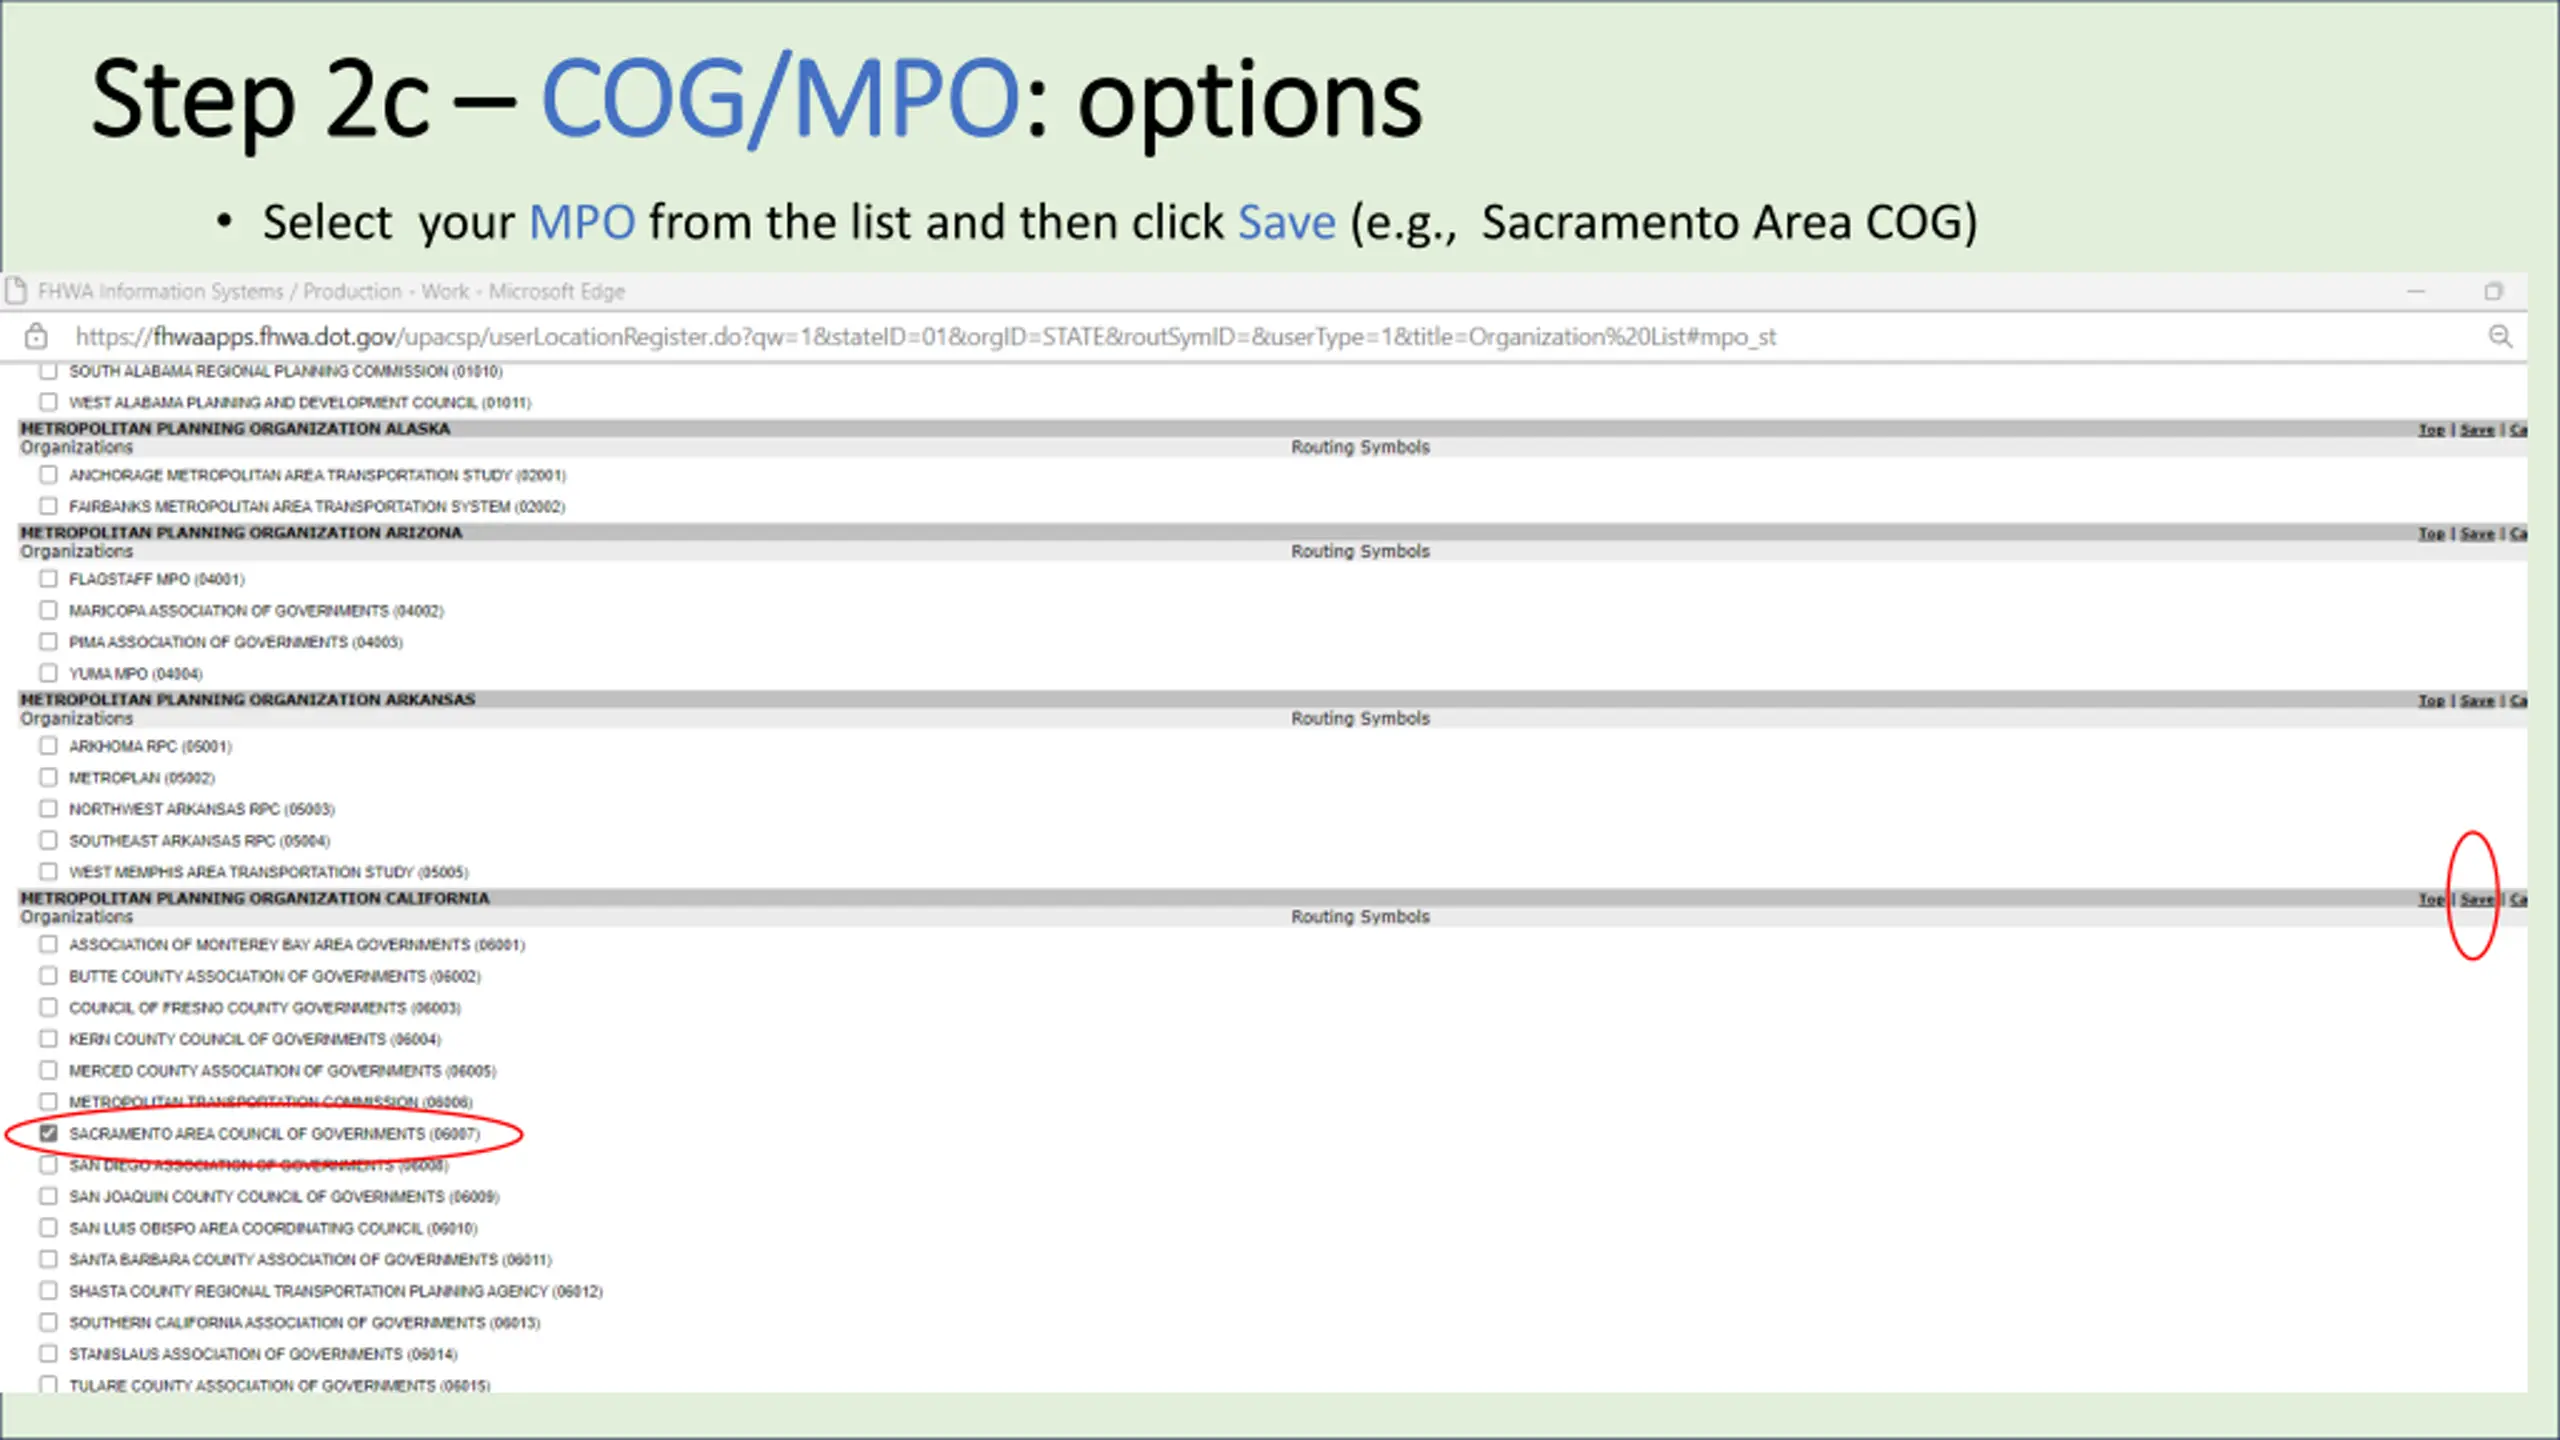Click Top link in Arizona section header
Image resolution: width=2560 pixels, height=1440 pixels.
pyautogui.click(x=2431, y=533)
